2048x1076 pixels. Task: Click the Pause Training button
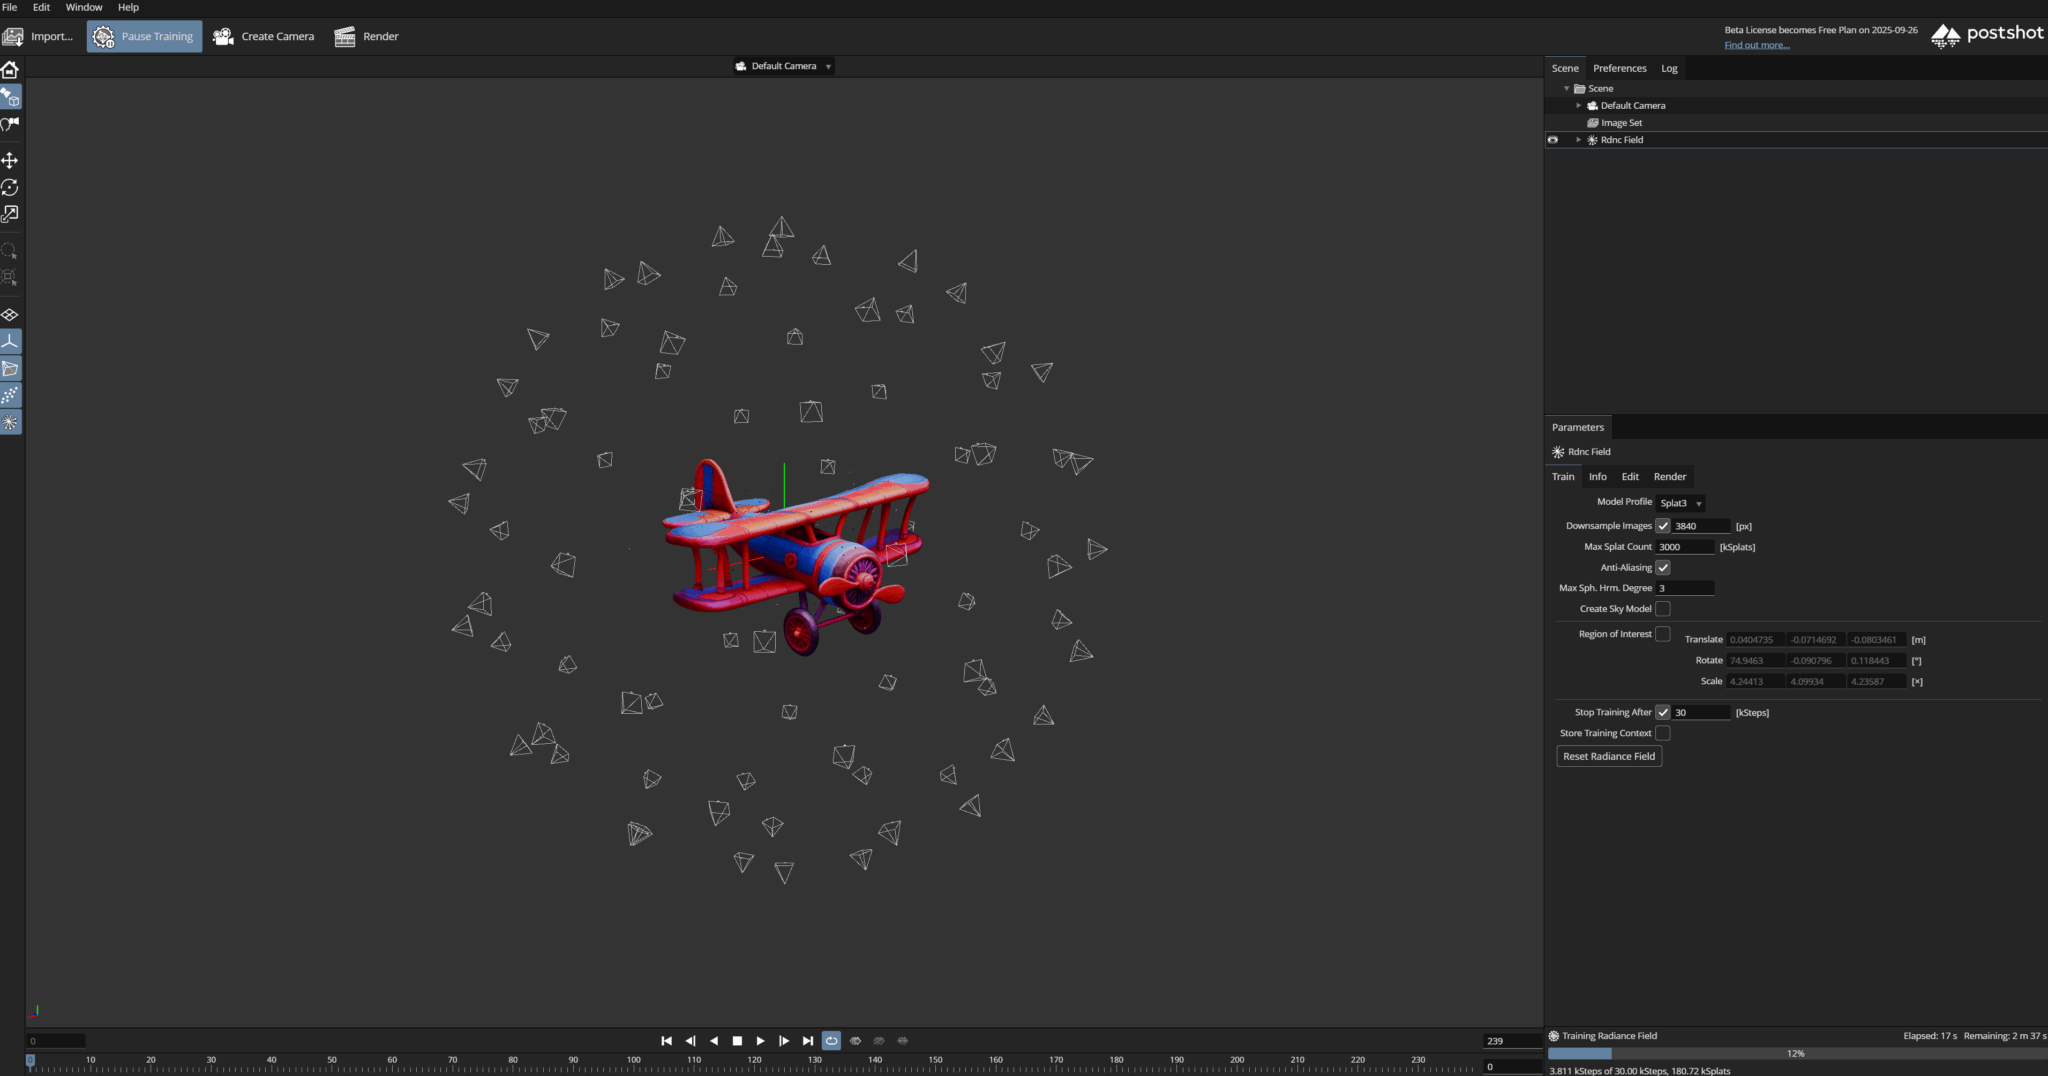click(x=144, y=36)
